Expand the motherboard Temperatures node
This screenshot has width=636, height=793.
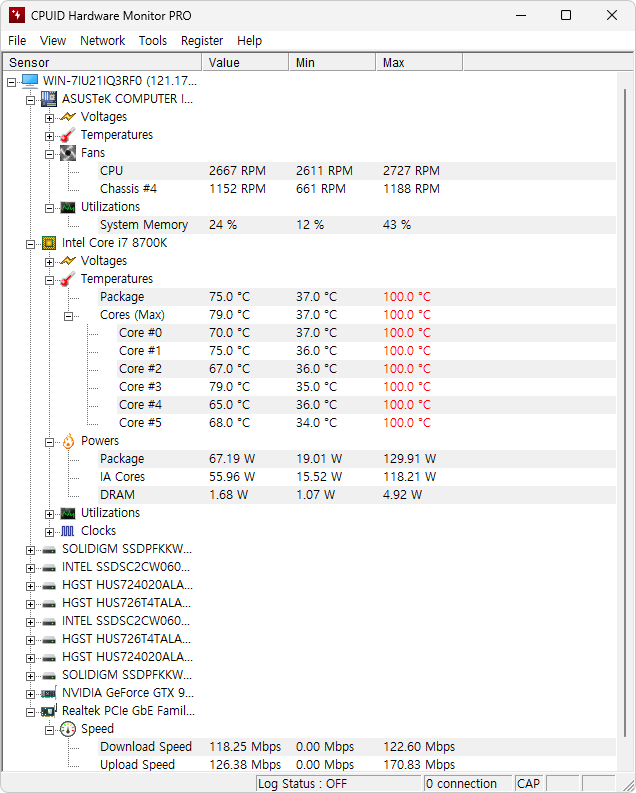pyautogui.click(x=49, y=136)
